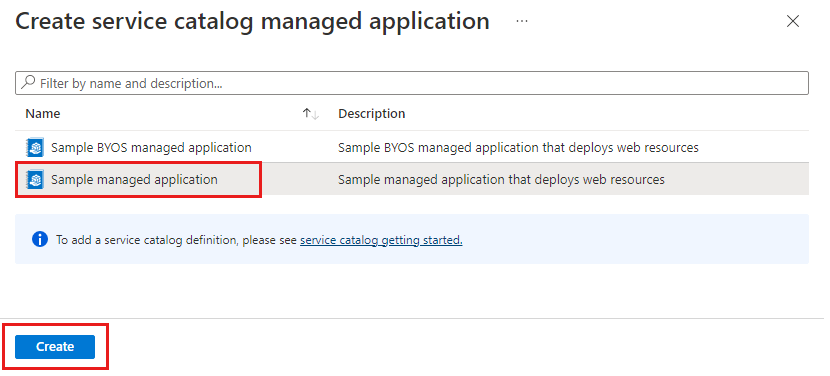Click the Sample managed application row icon
Image resolution: width=830 pixels, height=376 pixels.
[35, 180]
